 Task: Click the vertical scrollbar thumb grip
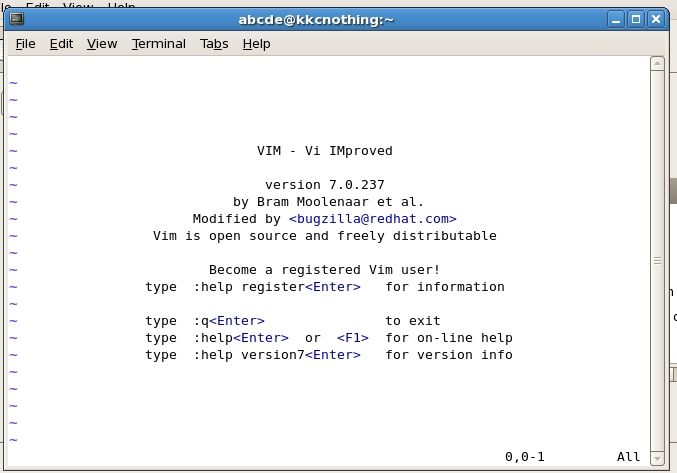pyautogui.click(x=657, y=261)
